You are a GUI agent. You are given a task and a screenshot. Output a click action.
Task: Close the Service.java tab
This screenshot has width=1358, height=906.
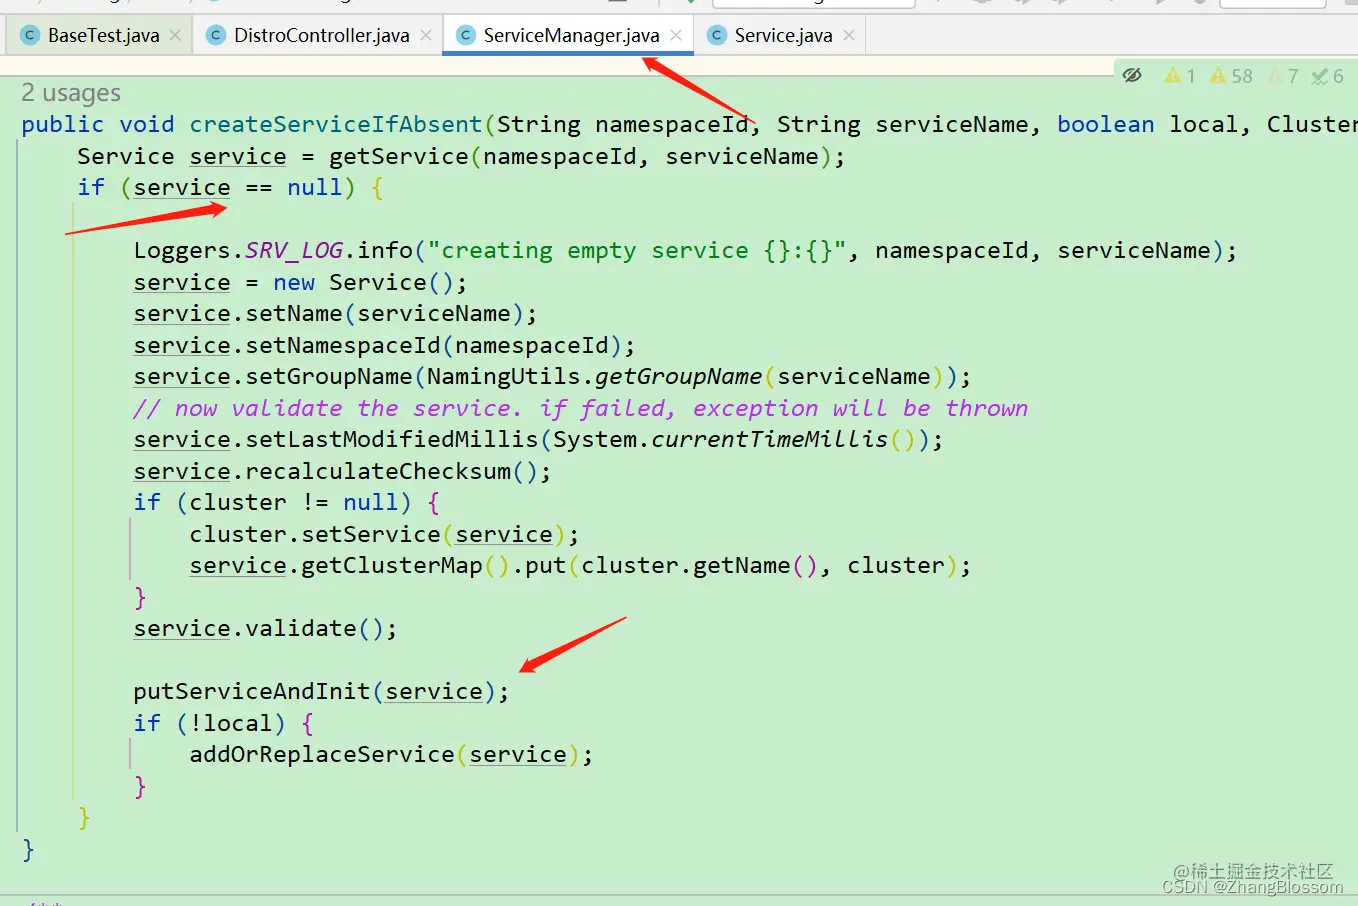pos(849,35)
